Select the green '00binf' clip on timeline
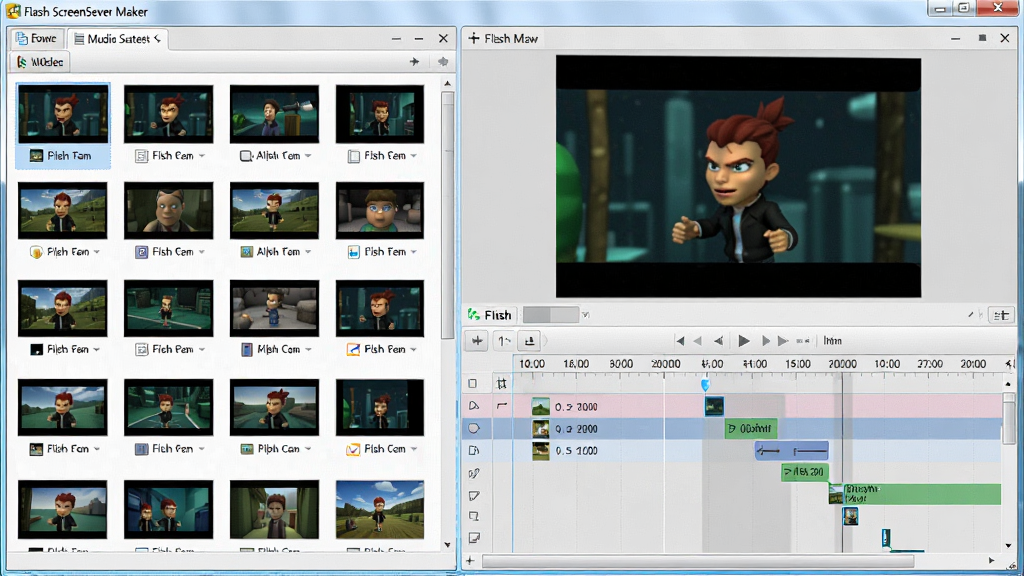The width and height of the screenshot is (1024, 576). coord(751,428)
